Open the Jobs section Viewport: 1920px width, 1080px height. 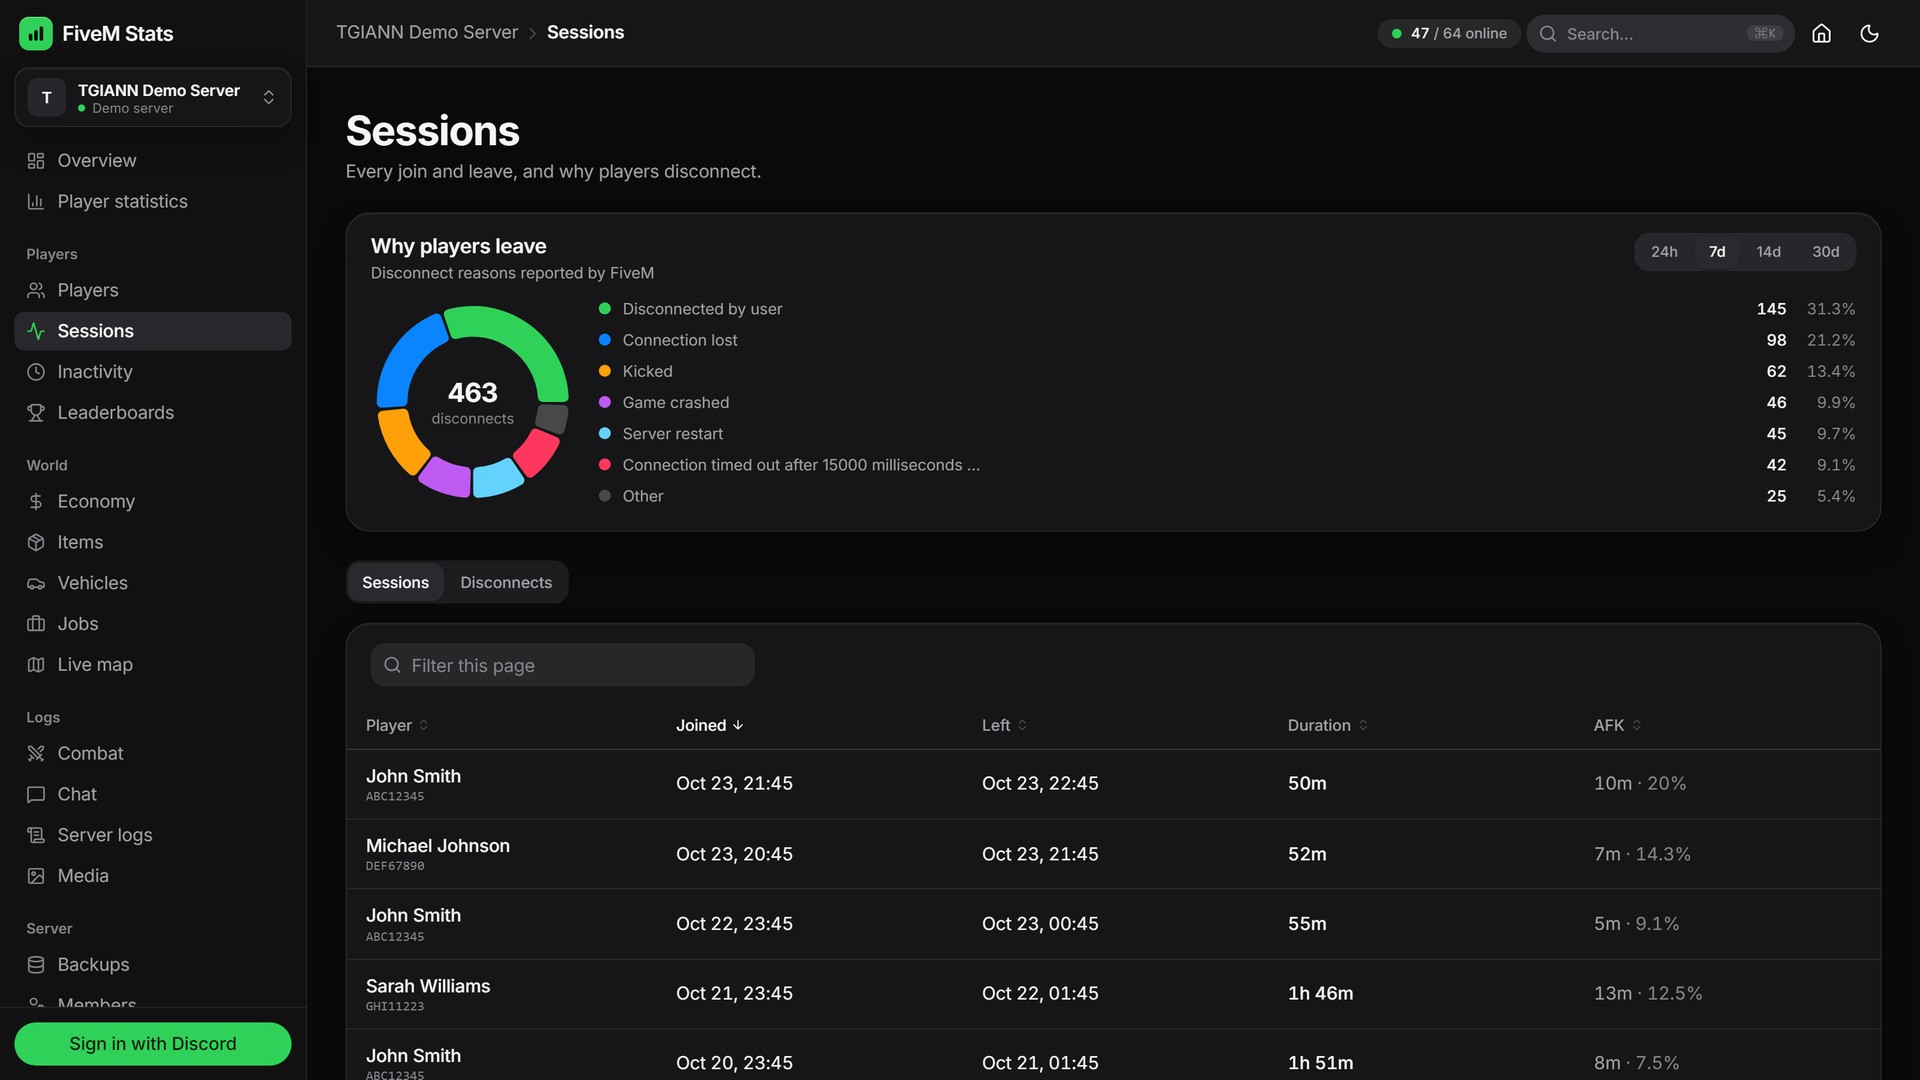click(x=153, y=624)
